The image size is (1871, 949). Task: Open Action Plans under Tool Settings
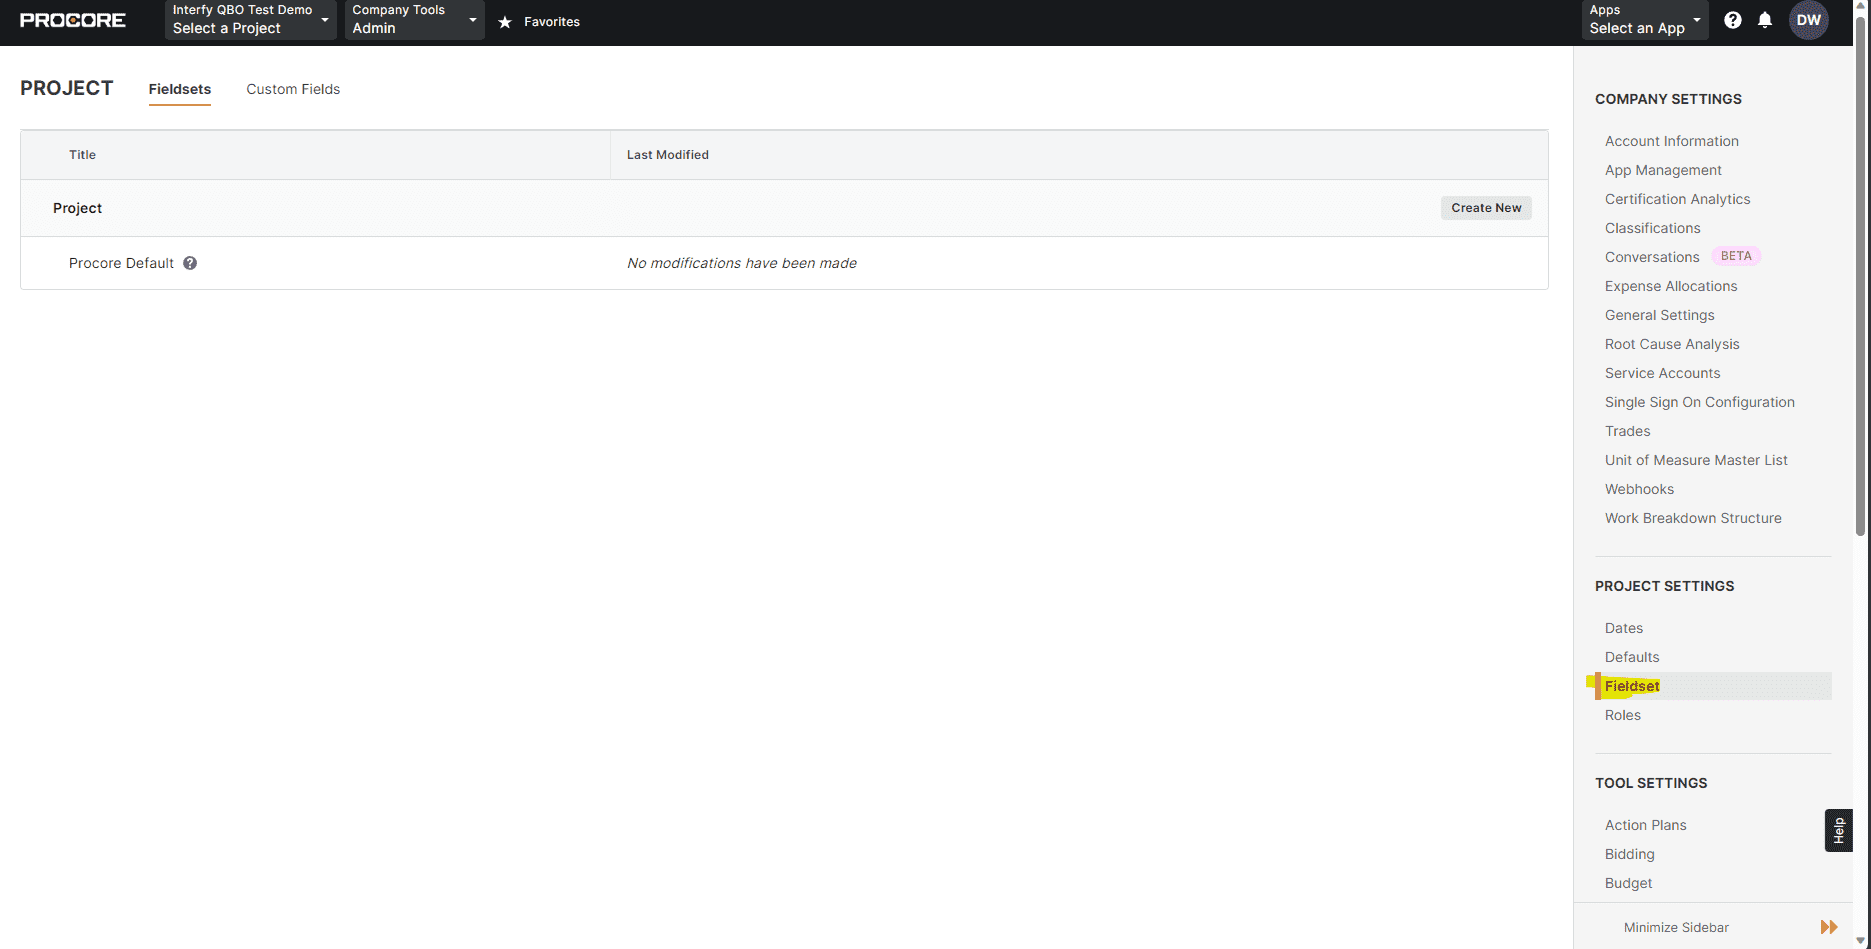[x=1645, y=825]
